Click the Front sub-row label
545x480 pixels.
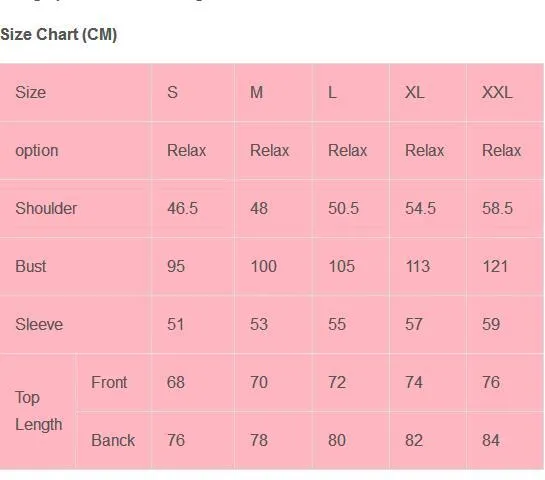click(109, 382)
